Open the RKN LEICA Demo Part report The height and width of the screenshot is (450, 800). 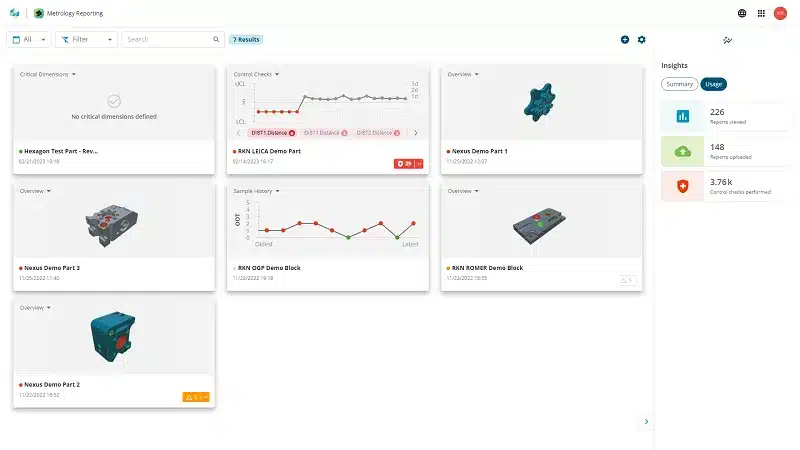coord(269,152)
